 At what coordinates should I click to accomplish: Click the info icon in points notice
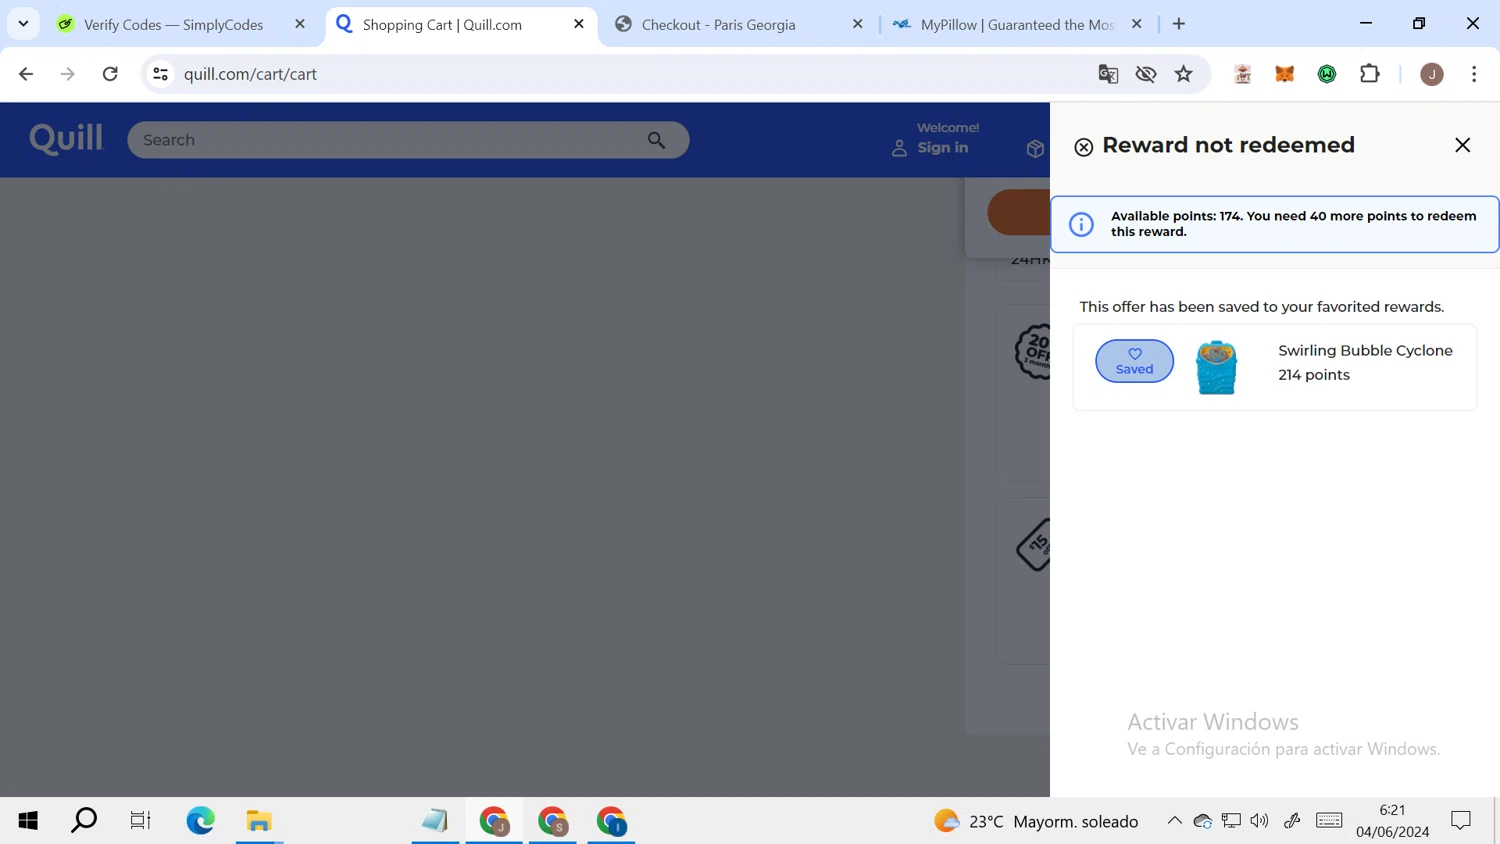[1081, 224]
